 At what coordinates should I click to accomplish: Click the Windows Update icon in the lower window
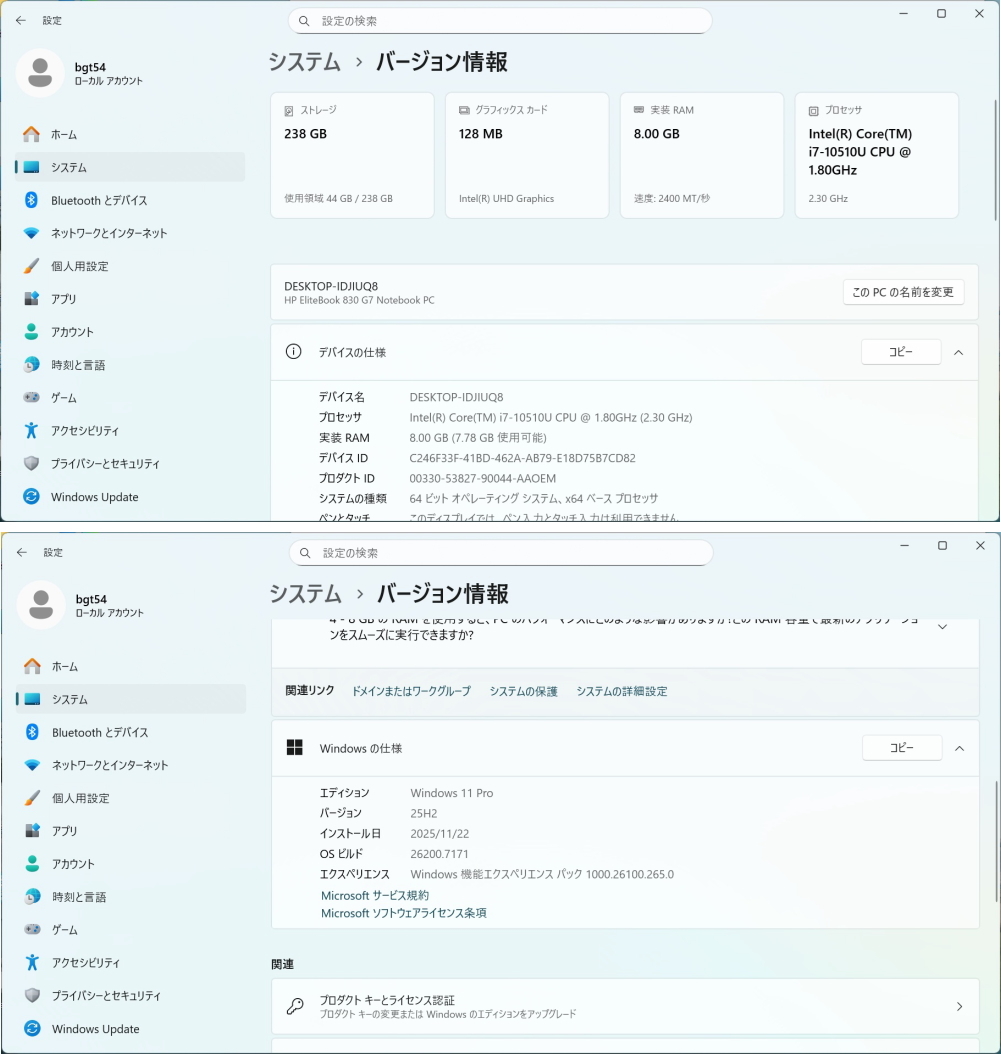click(x=32, y=1029)
